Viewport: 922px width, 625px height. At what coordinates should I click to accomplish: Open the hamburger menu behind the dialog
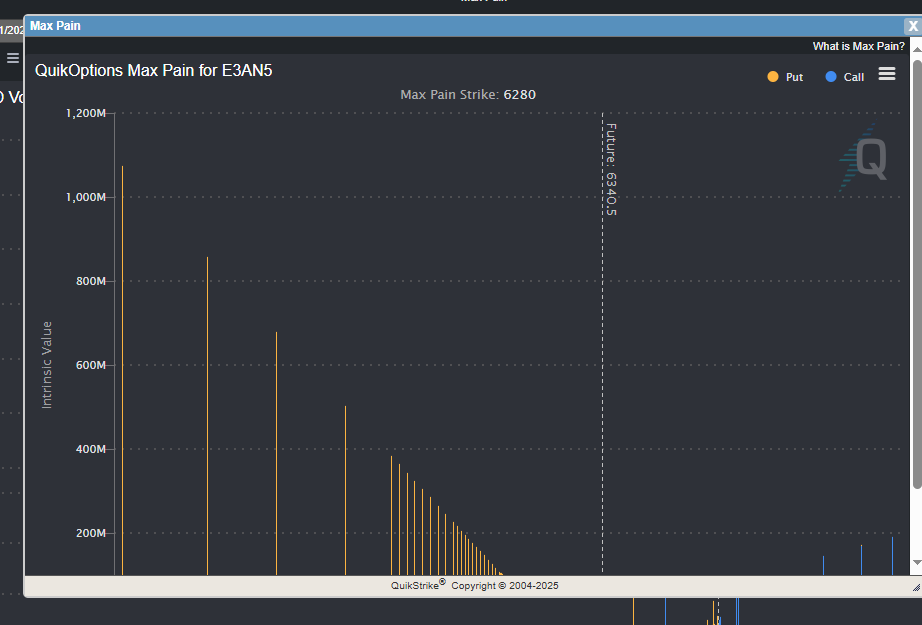click(x=13, y=58)
